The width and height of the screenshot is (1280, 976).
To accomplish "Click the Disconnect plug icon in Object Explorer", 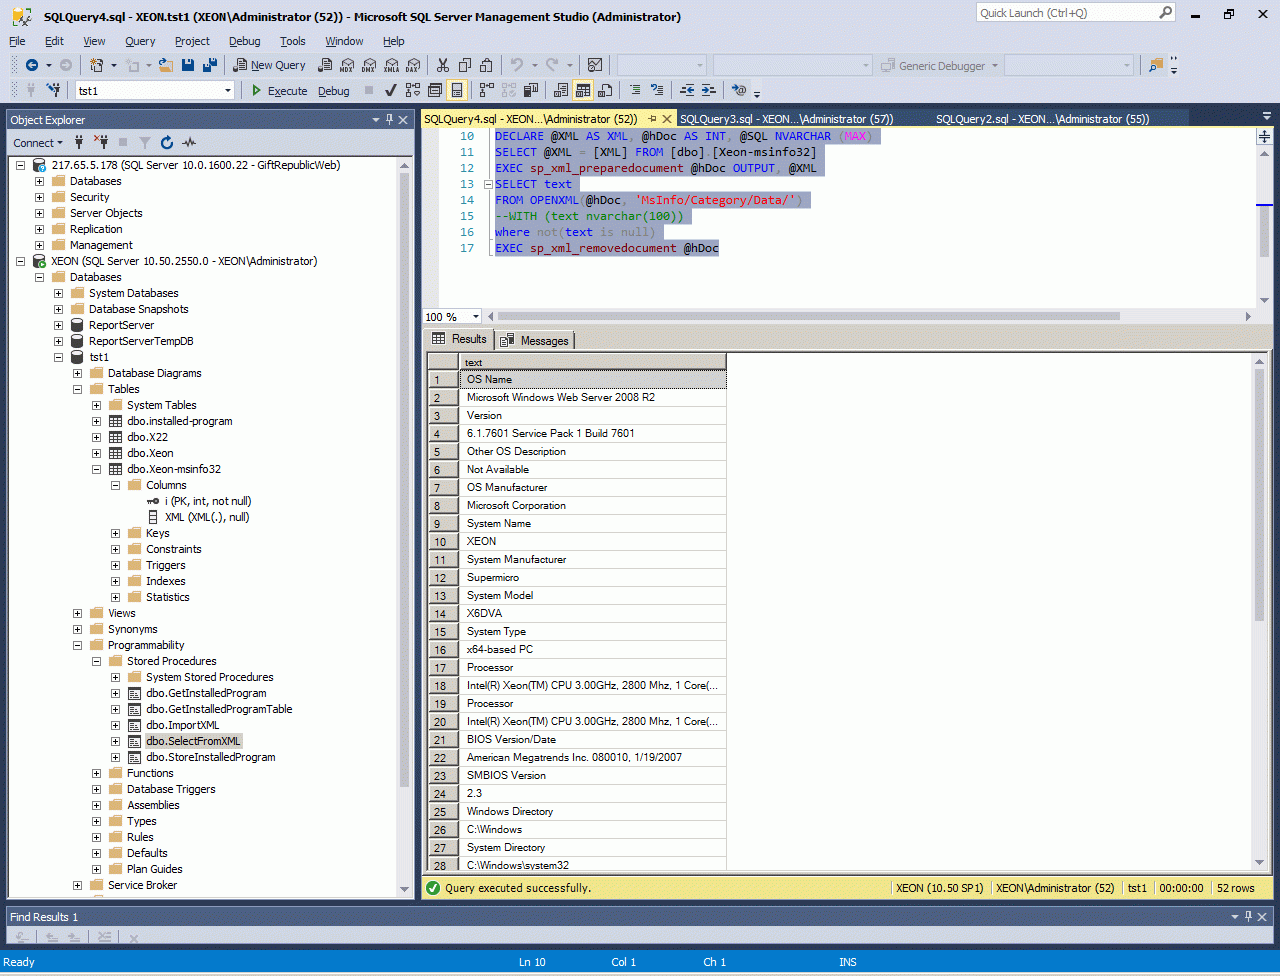I will pos(101,142).
